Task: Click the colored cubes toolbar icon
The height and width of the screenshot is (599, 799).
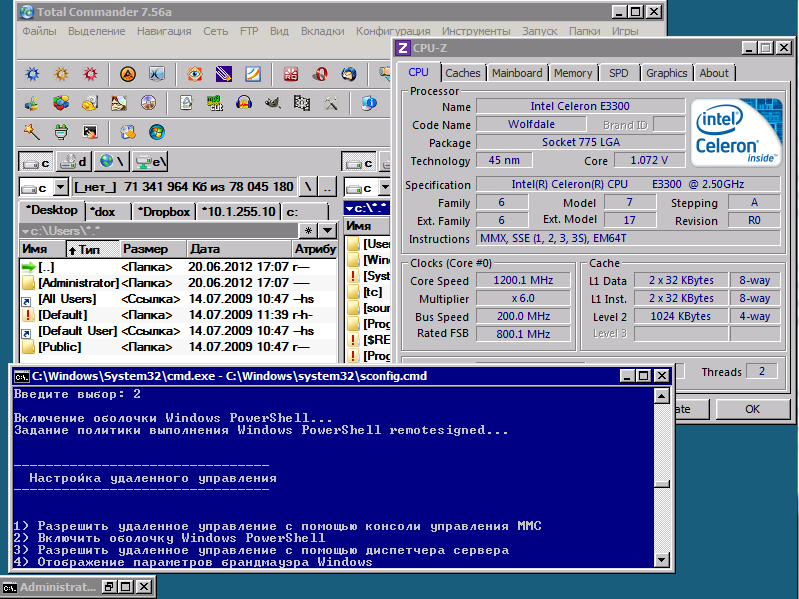Action: [61, 103]
